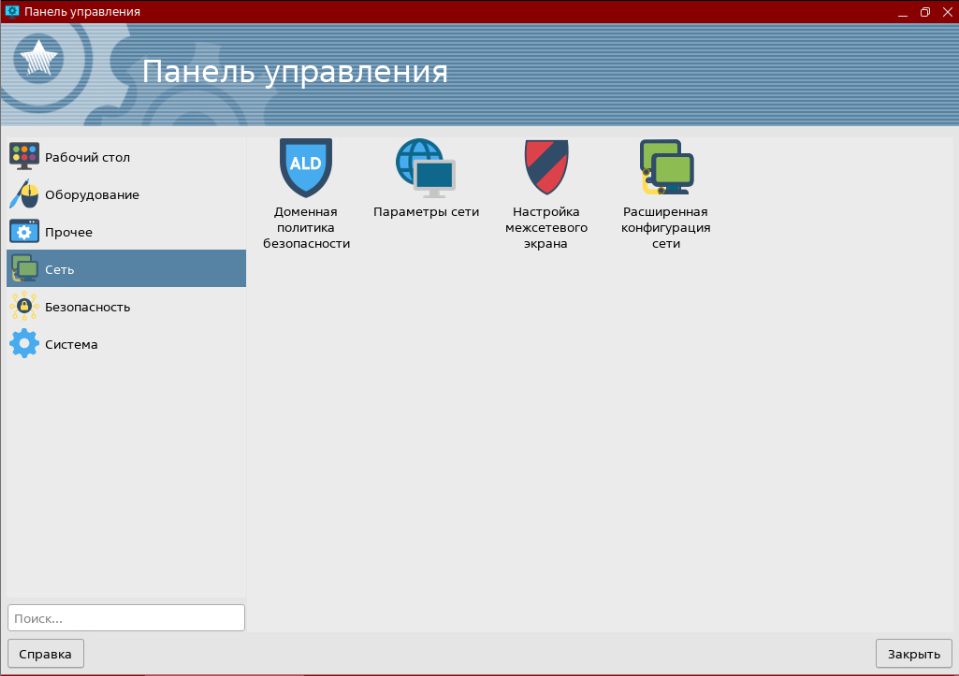This screenshot has height=676, width=959.
Task: Open Доменная политика безопасности ALD shield icon
Action: click(x=306, y=168)
